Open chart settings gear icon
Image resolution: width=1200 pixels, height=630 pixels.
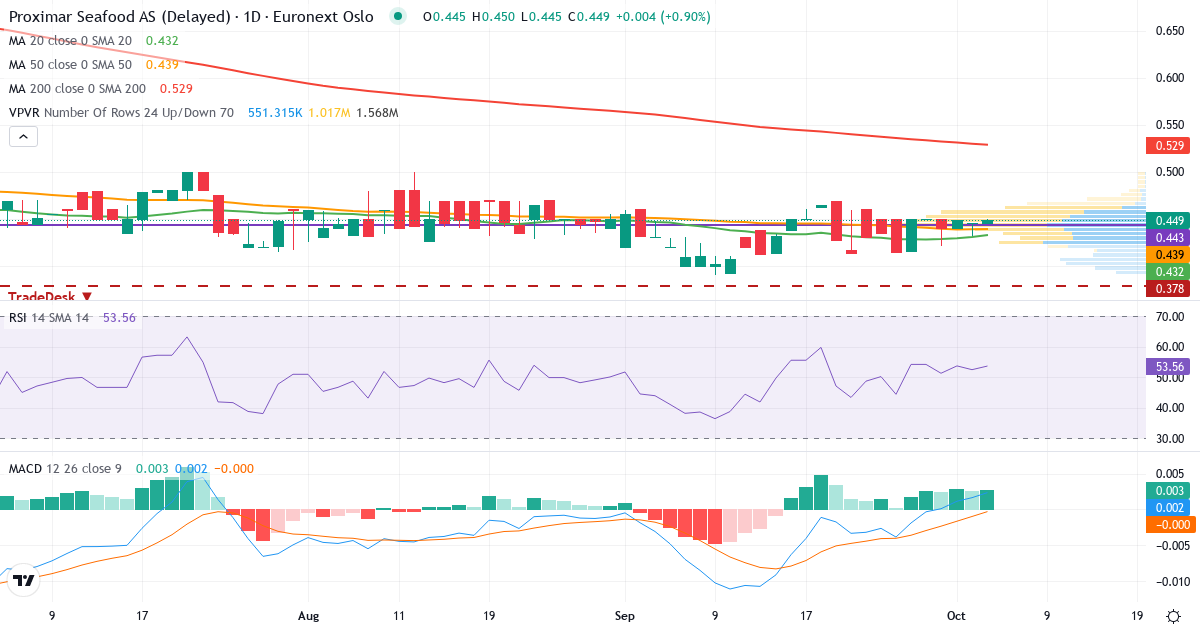tap(1172, 615)
